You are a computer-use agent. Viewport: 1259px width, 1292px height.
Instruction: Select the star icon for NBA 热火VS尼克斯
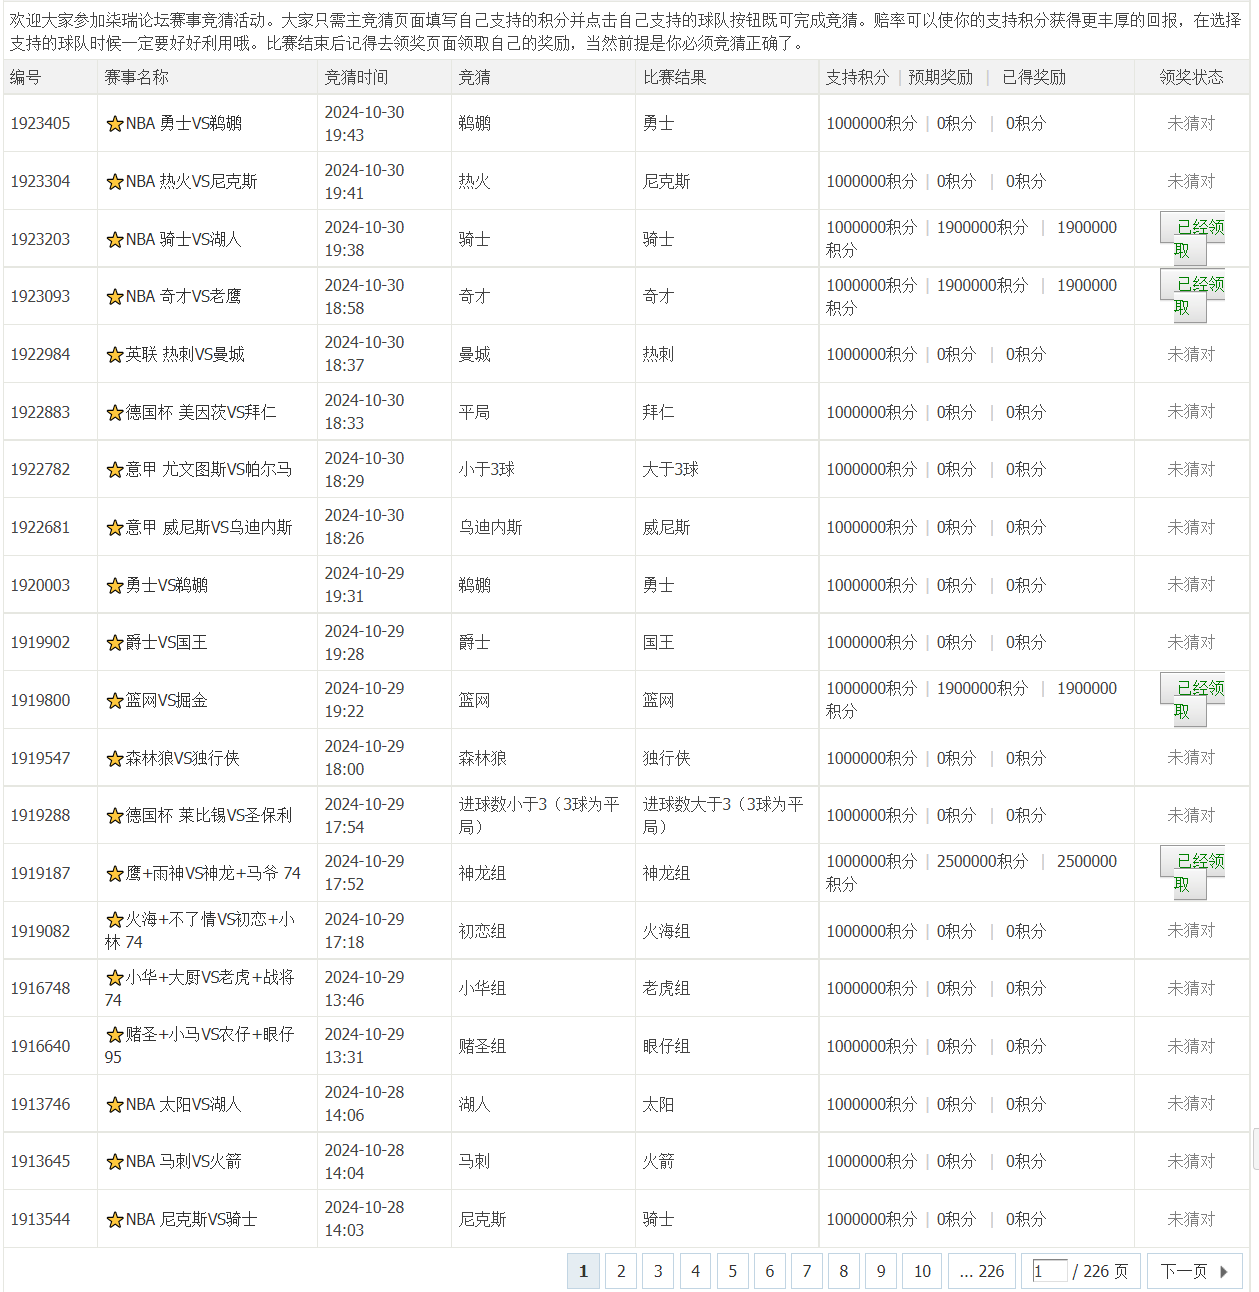[x=113, y=182]
